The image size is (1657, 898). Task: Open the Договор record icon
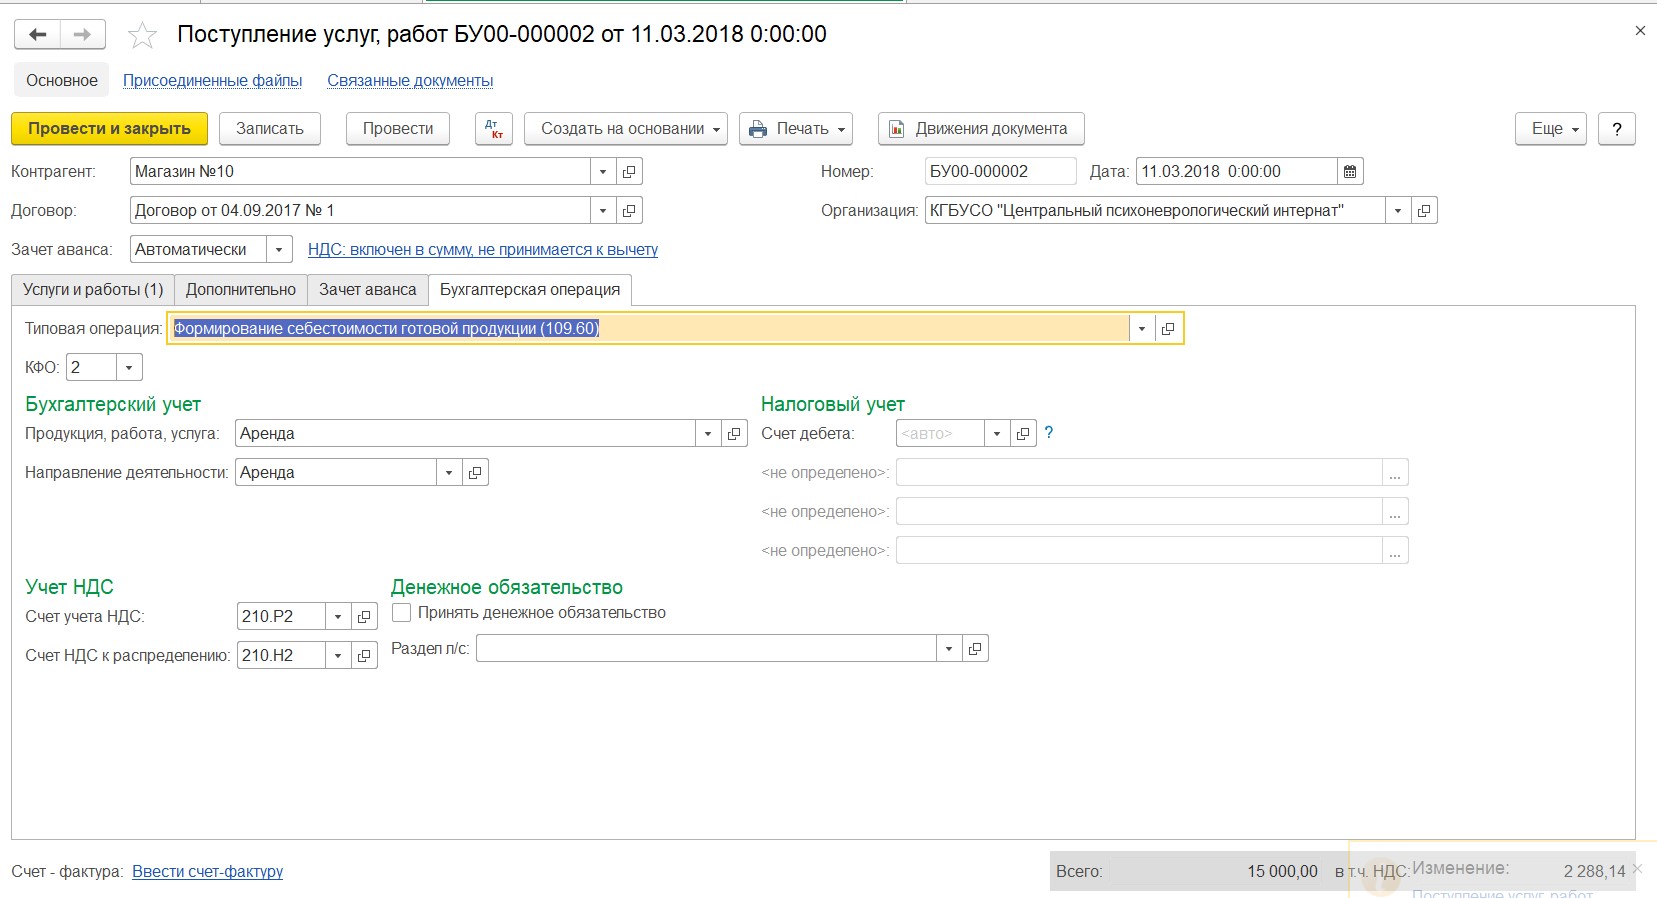[x=629, y=211]
